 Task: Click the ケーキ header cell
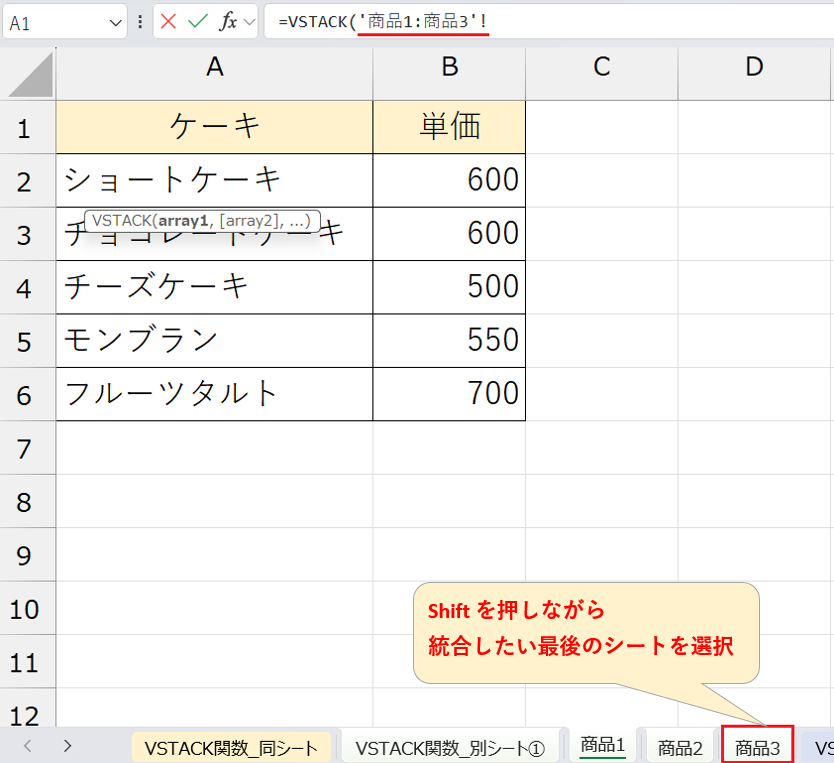pyautogui.click(x=214, y=127)
